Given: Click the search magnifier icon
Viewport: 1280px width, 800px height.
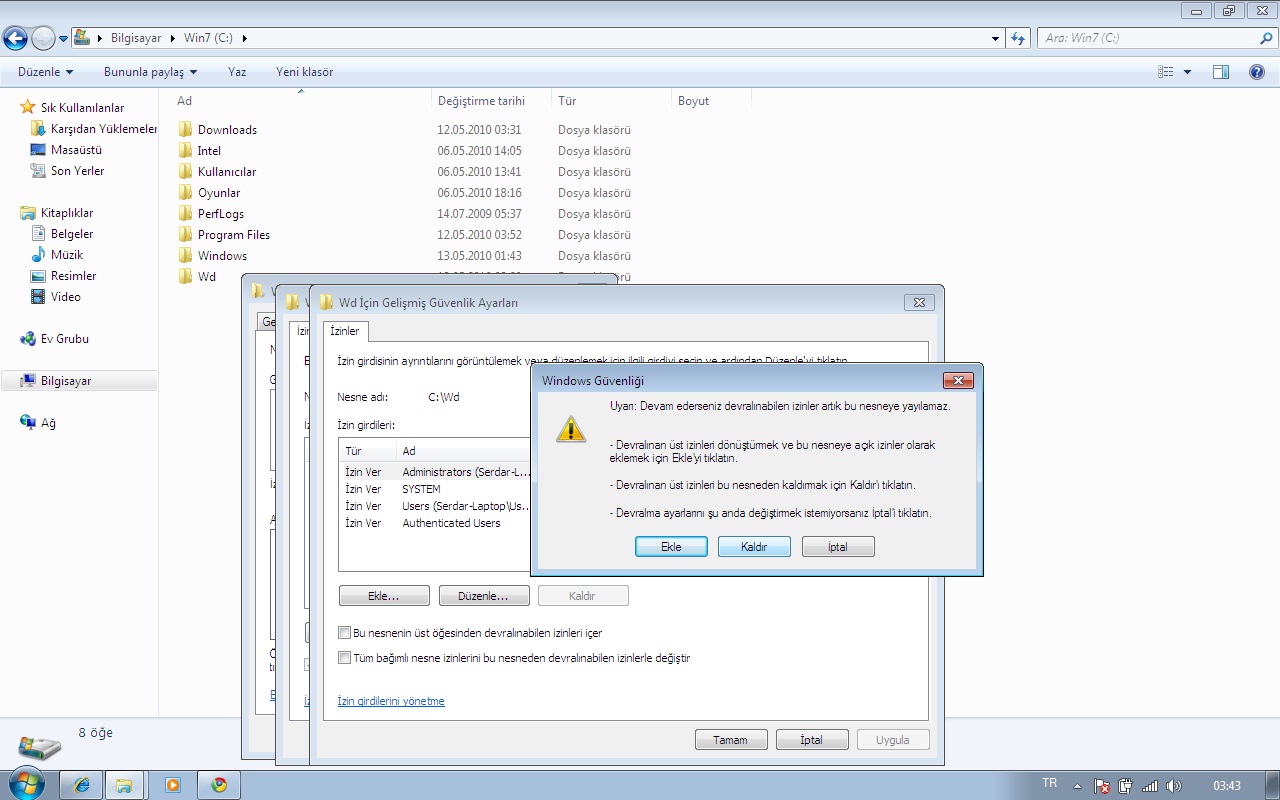Looking at the screenshot, I should [1266, 38].
